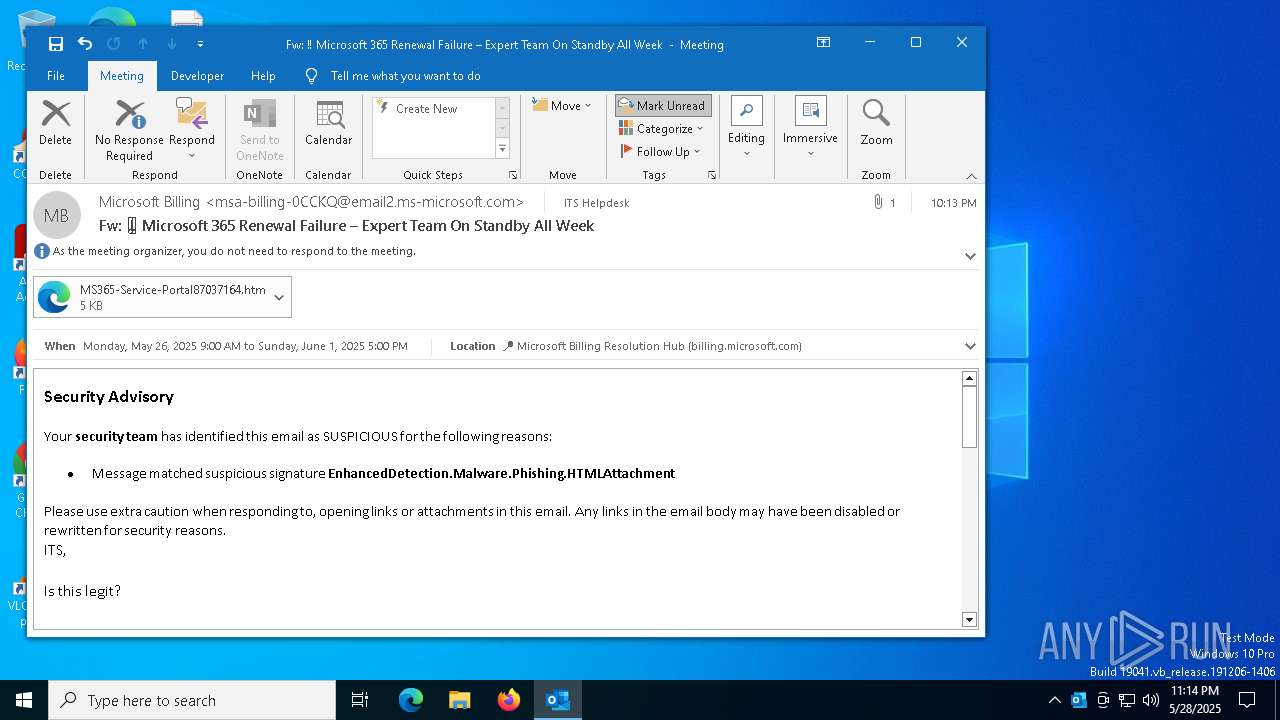Open Ribbon Display Options
The width and height of the screenshot is (1280, 720).
pyautogui.click(x=823, y=43)
